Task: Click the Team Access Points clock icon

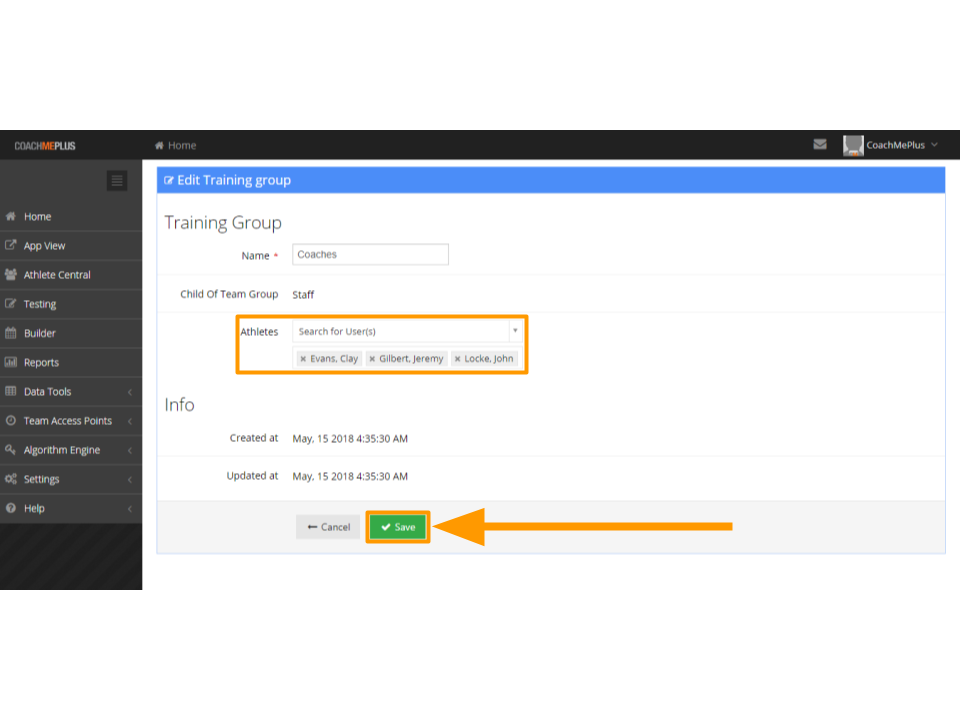Action: (10, 421)
